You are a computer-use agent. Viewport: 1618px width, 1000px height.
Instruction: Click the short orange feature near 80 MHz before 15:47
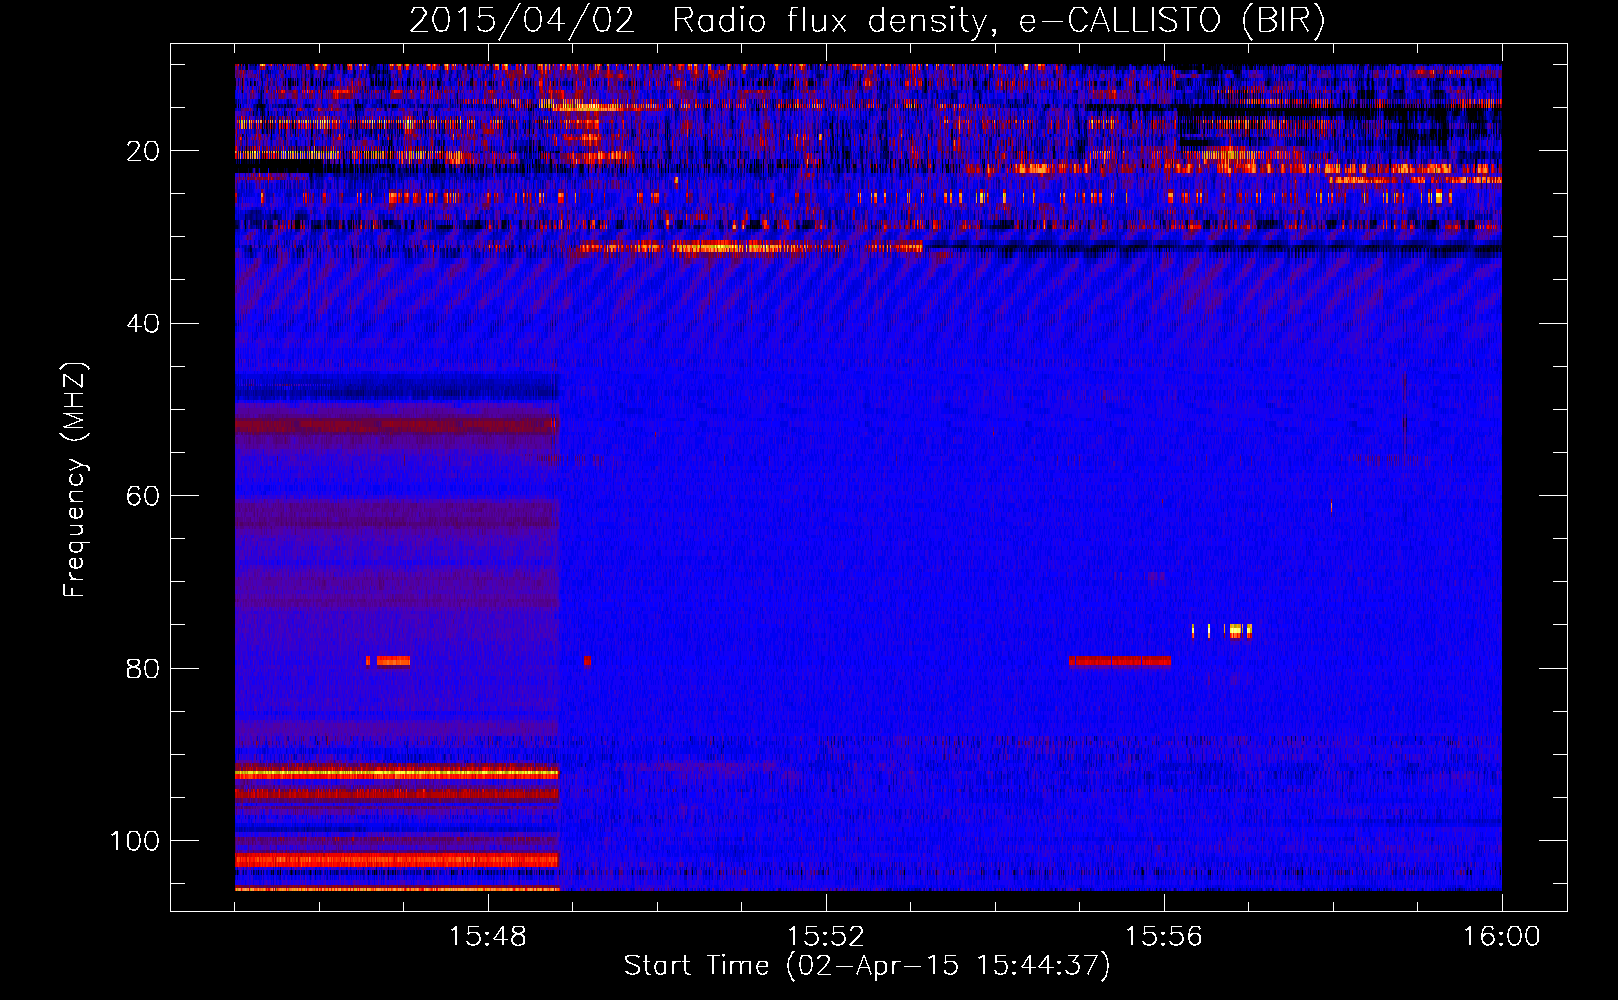(x=393, y=661)
